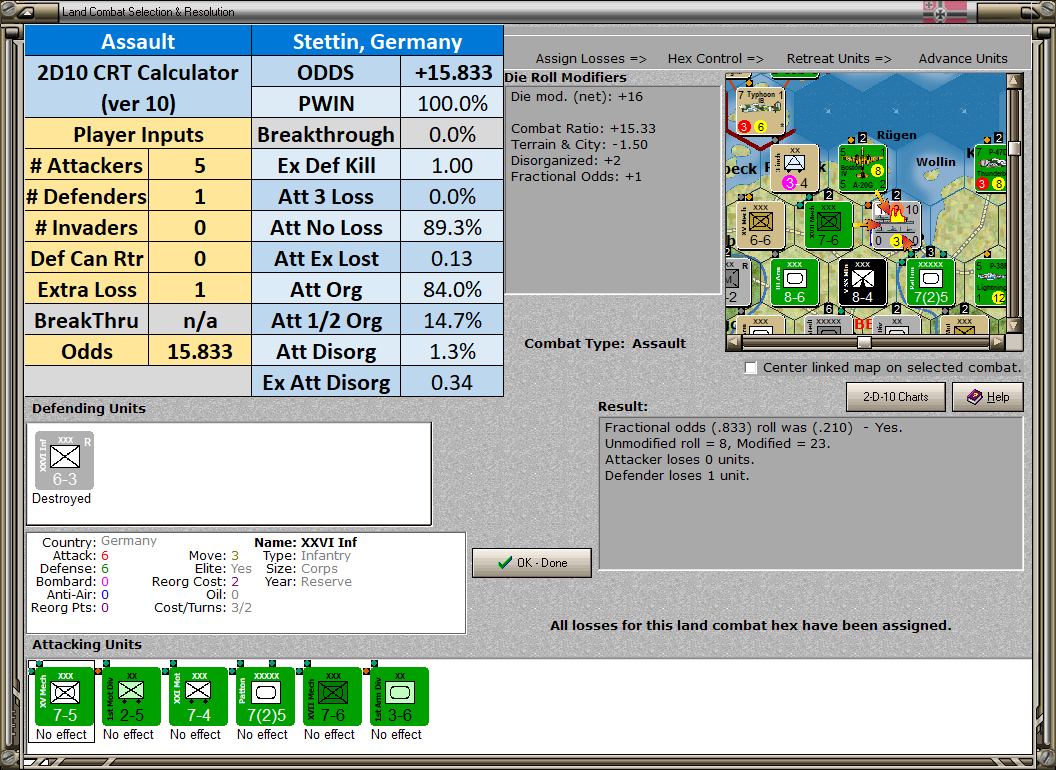The height and width of the screenshot is (770, 1056).
Task: Click the Die mod. (net): +16 line
Action: click(x=576, y=96)
